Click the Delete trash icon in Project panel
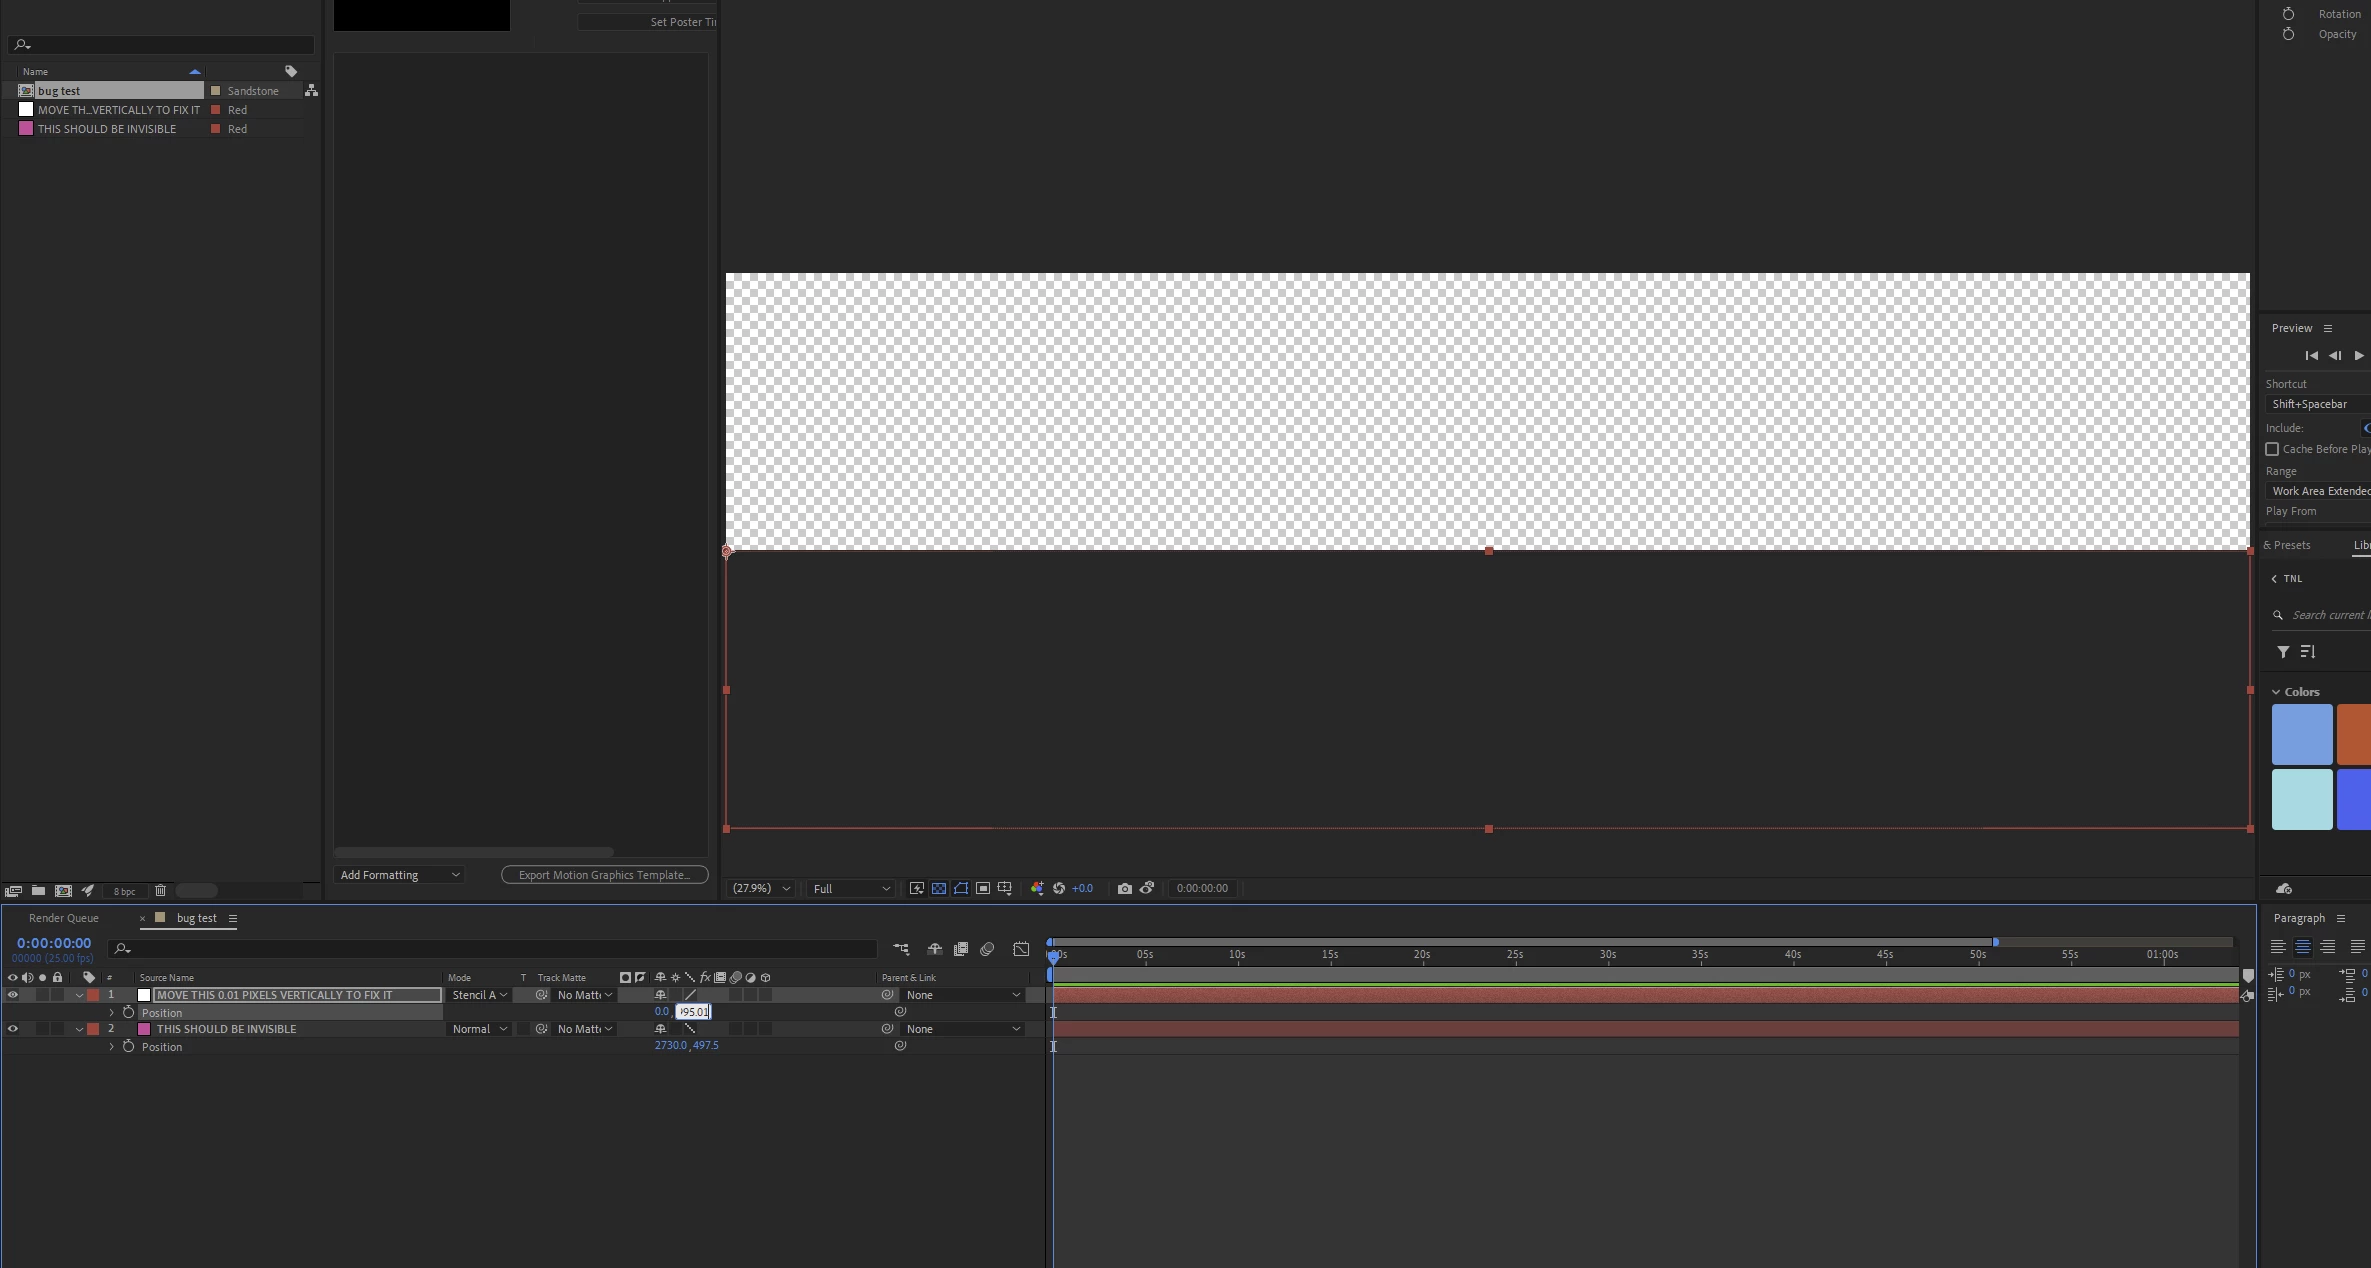Viewport: 2371px width, 1268px height. pos(160,890)
